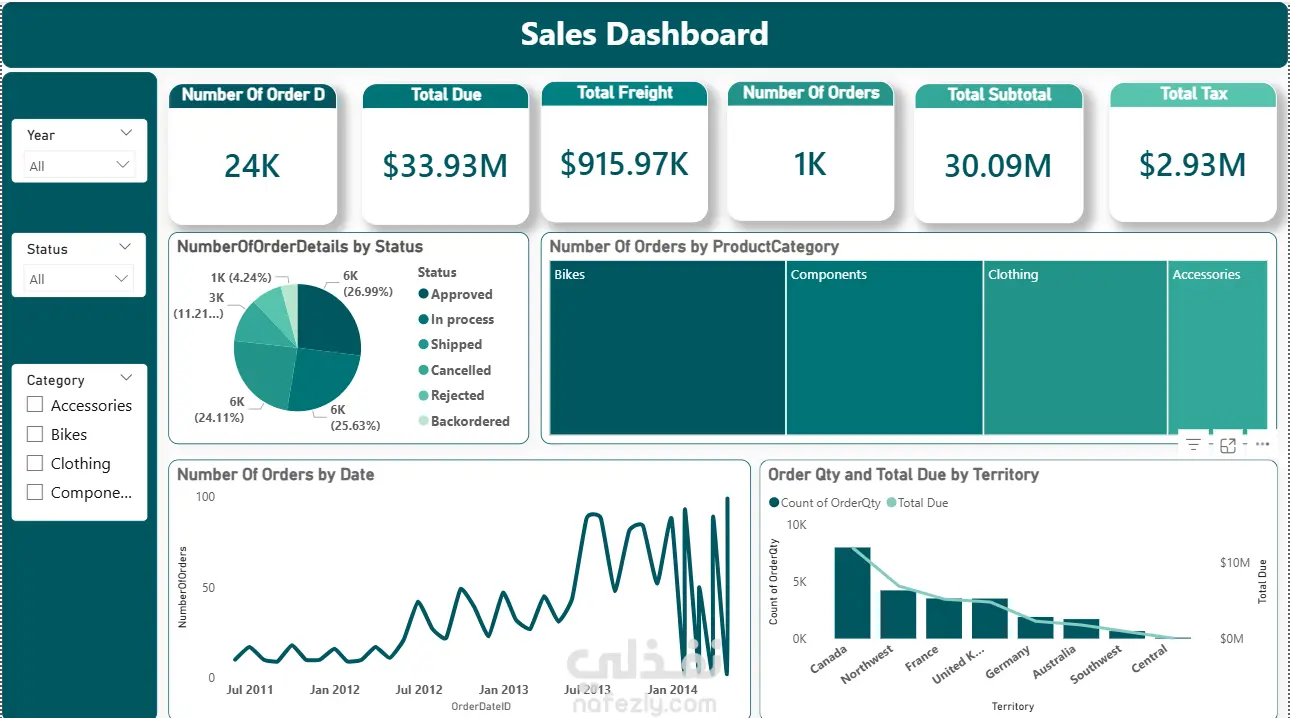Viewport: 1290px width, 718px height.
Task: Select the 24K order details card value
Action: click(x=252, y=166)
